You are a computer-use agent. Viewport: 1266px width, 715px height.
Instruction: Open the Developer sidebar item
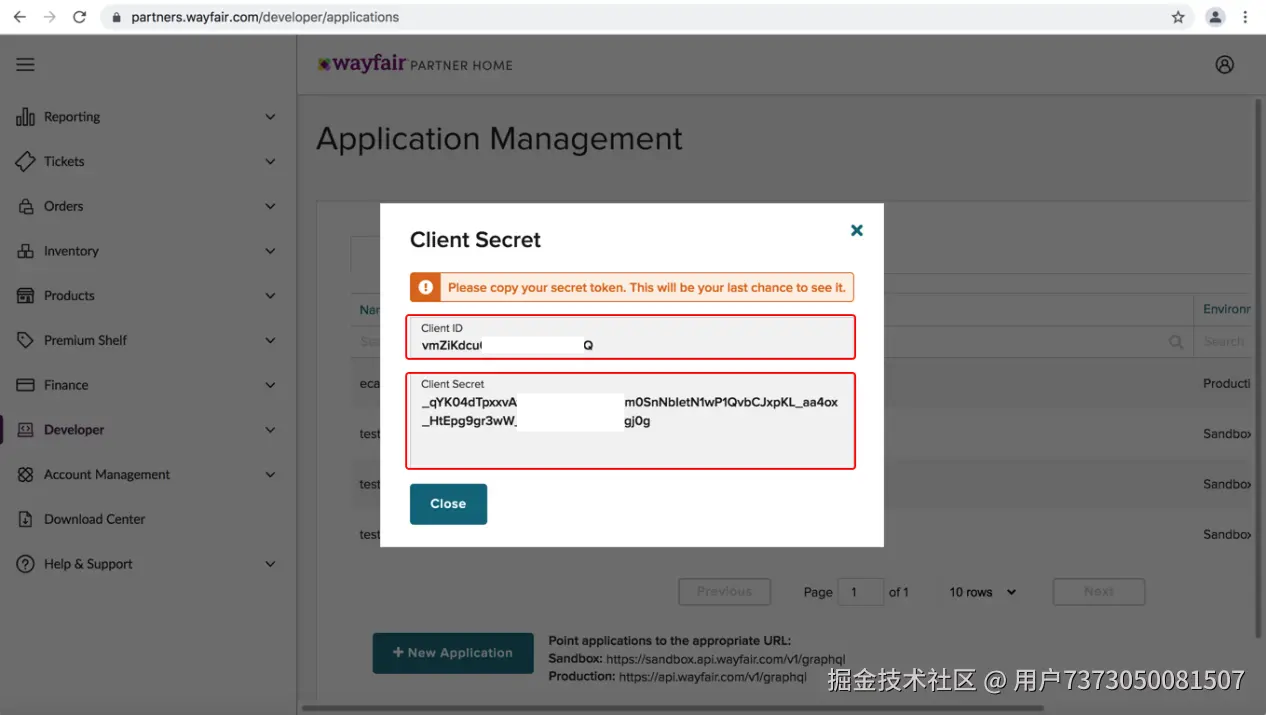tap(148, 430)
